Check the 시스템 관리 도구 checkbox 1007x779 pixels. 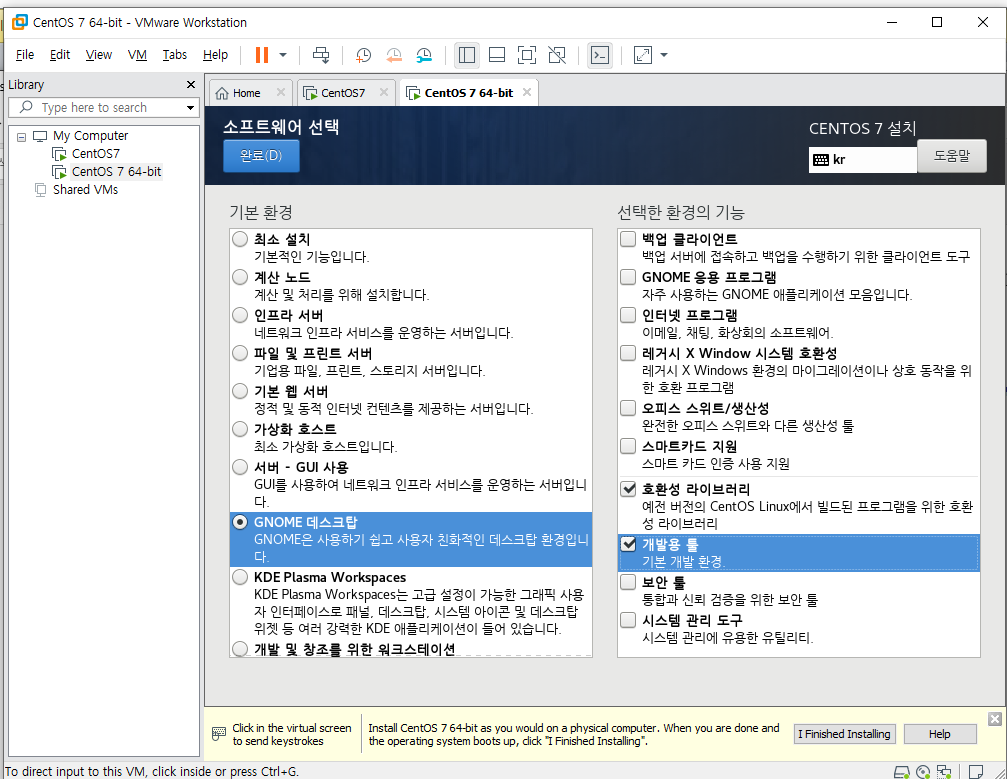pyautogui.click(x=628, y=620)
